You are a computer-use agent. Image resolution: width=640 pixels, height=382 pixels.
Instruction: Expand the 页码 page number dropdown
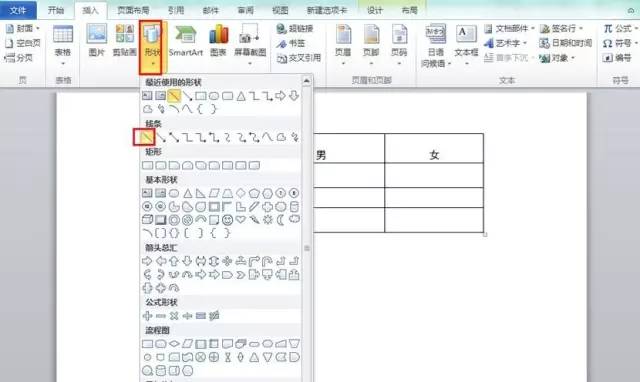[x=399, y=44]
